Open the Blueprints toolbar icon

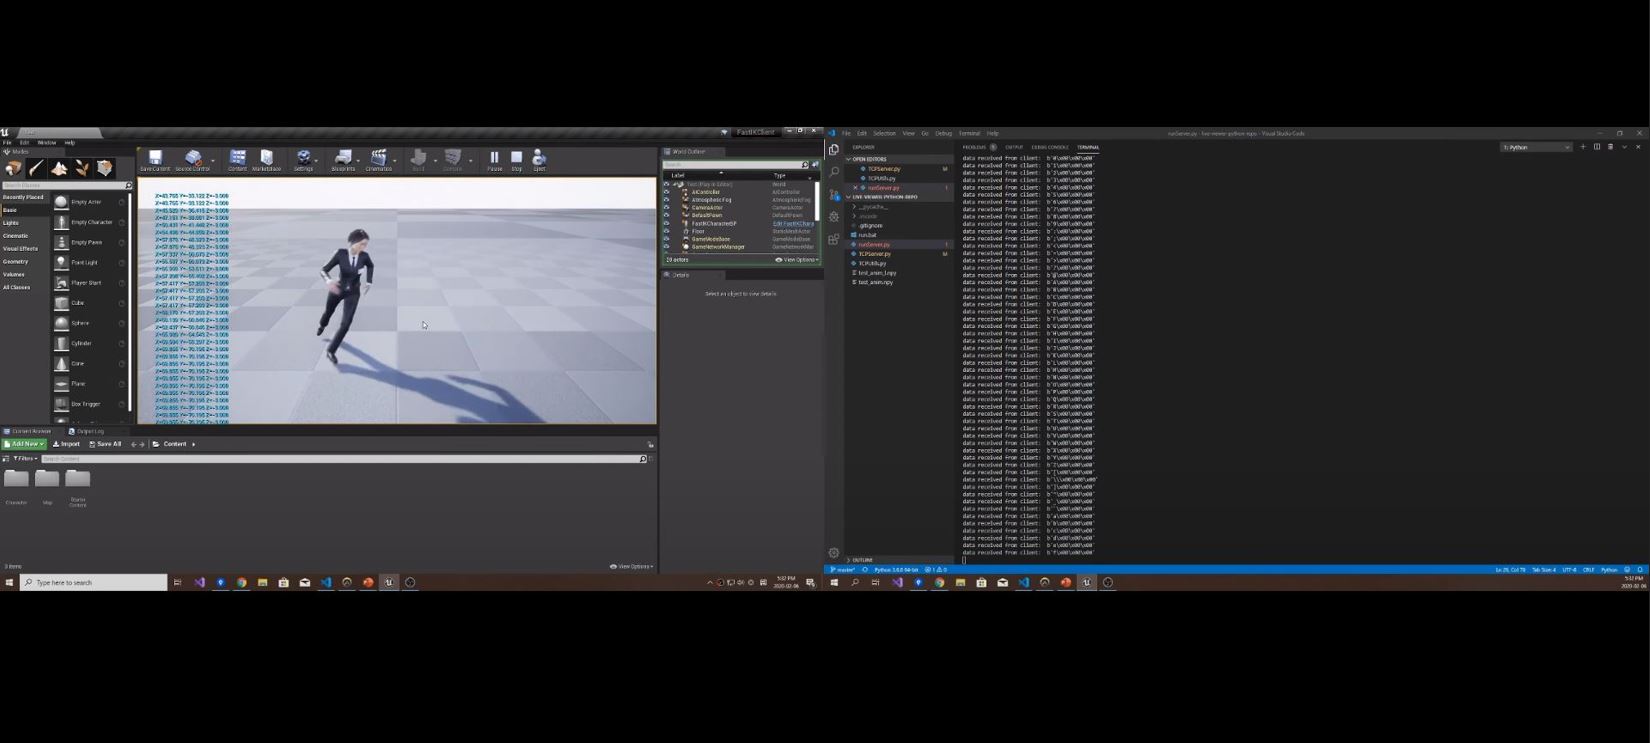coord(343,160)
